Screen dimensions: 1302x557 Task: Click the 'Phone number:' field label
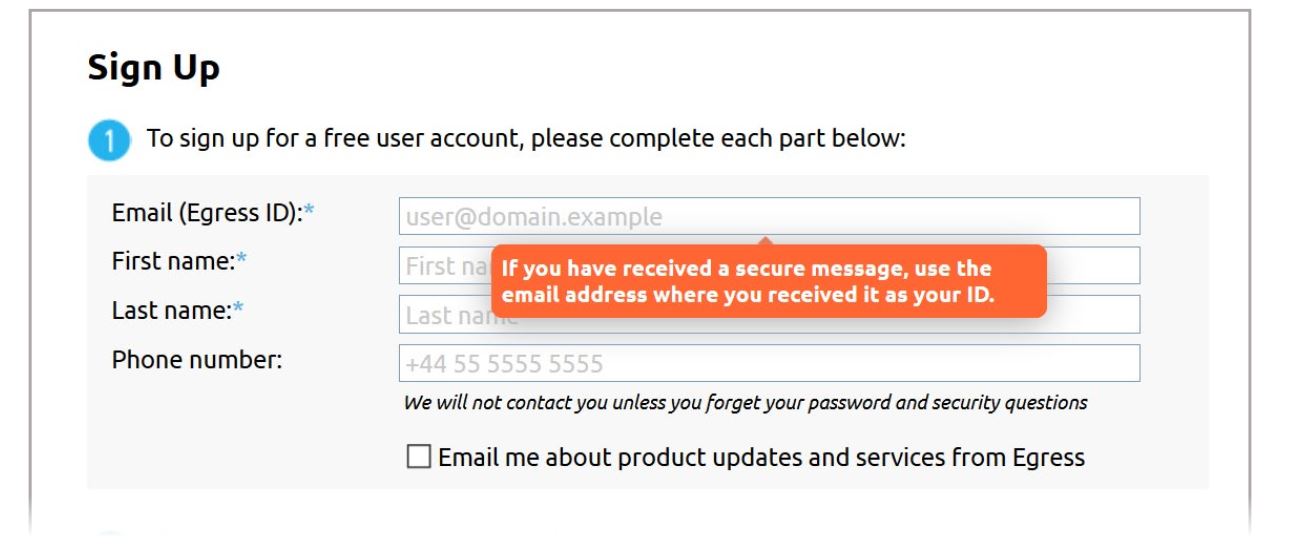(x=197, y=359)
